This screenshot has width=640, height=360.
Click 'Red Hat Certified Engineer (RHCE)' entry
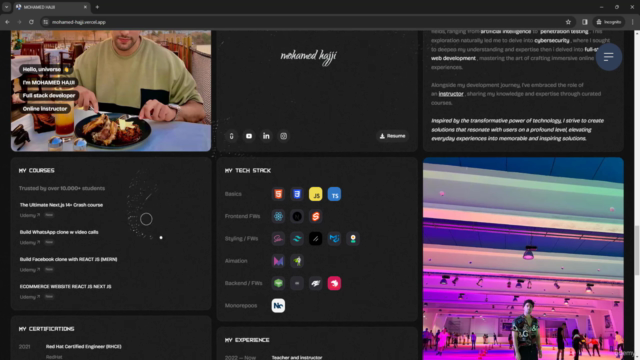point(84,347)
